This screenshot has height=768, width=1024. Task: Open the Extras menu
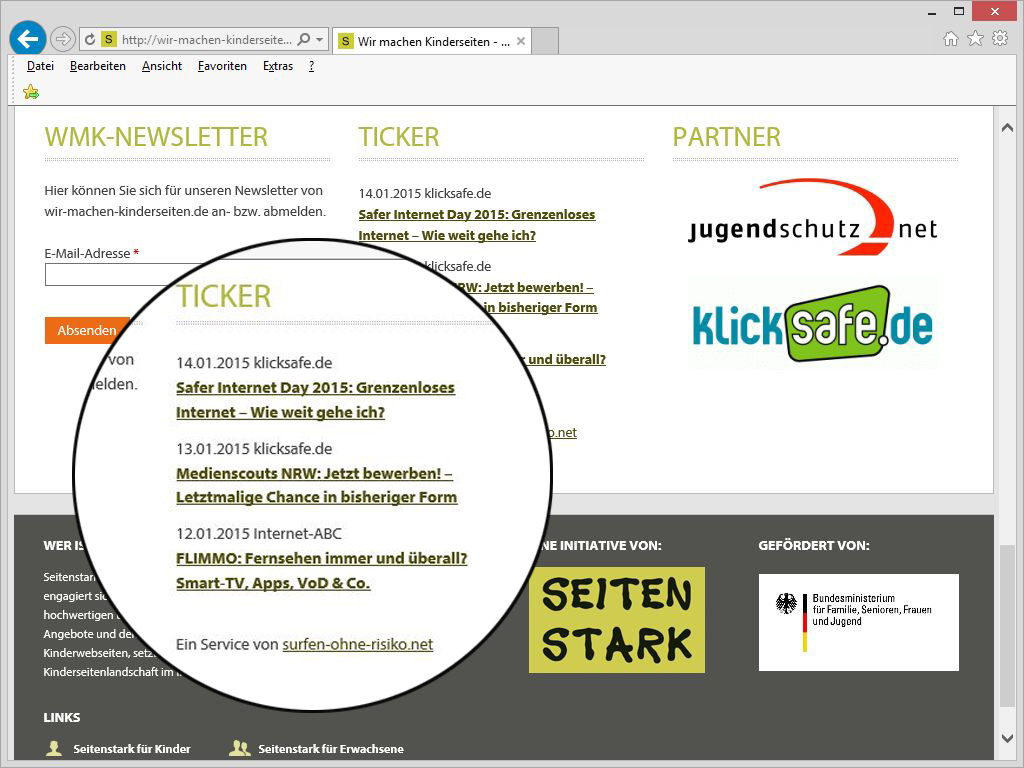[278, 66]
